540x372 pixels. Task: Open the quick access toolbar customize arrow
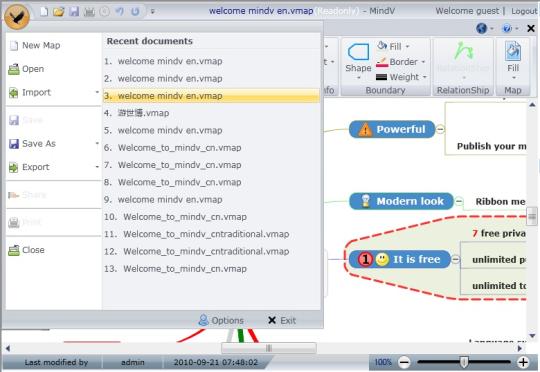(153, 11)
